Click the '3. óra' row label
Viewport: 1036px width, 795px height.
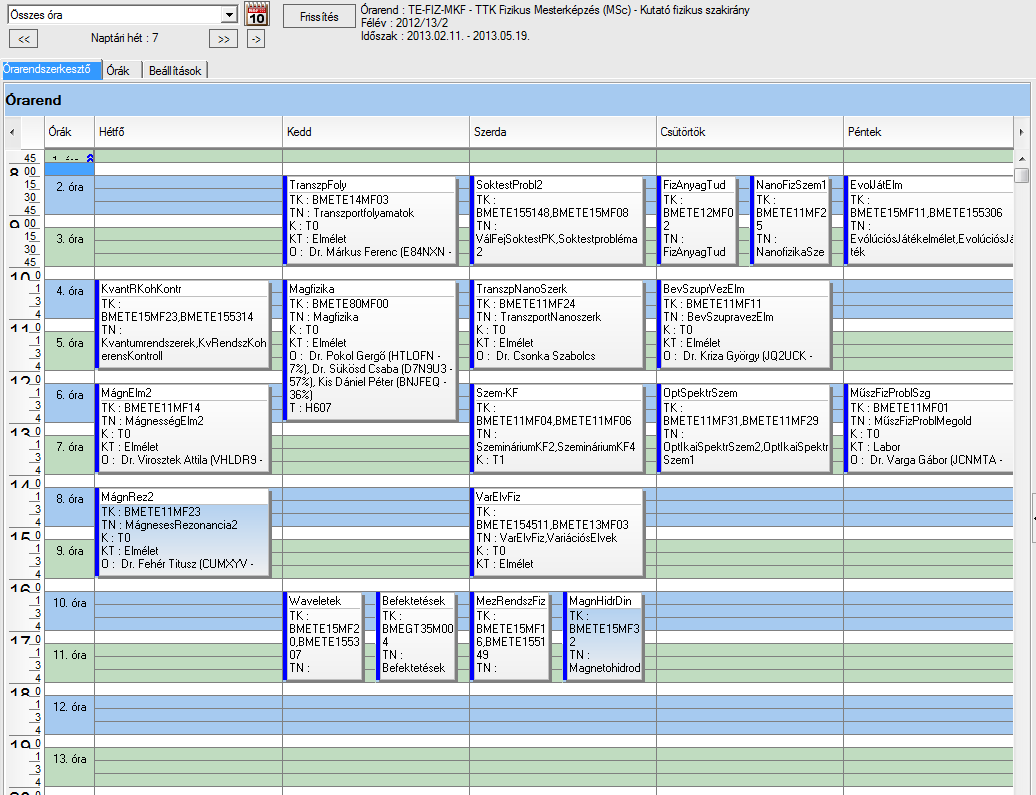pyautogui.click(x=69, y=239)
